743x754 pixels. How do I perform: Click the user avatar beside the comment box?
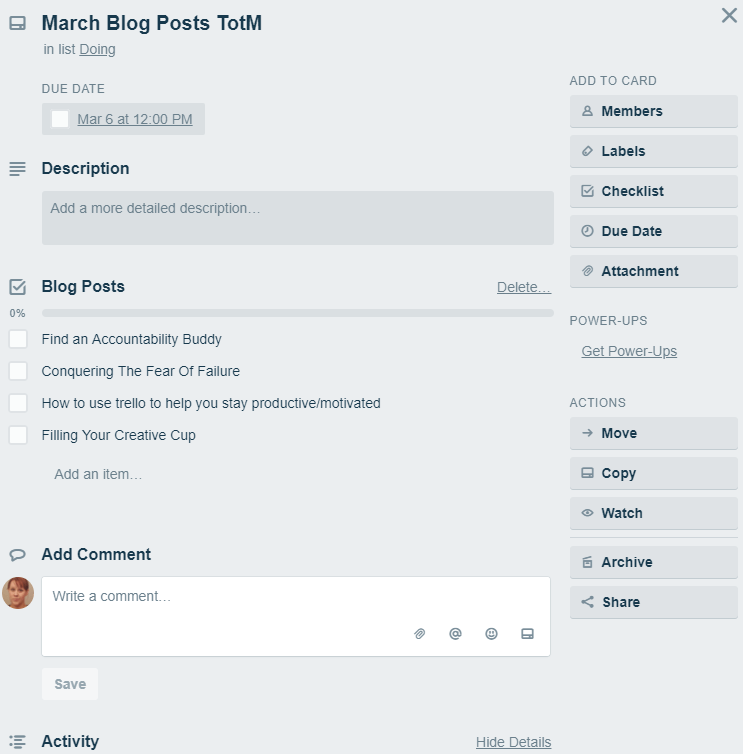pyautogui.click(x=18, y=593)
